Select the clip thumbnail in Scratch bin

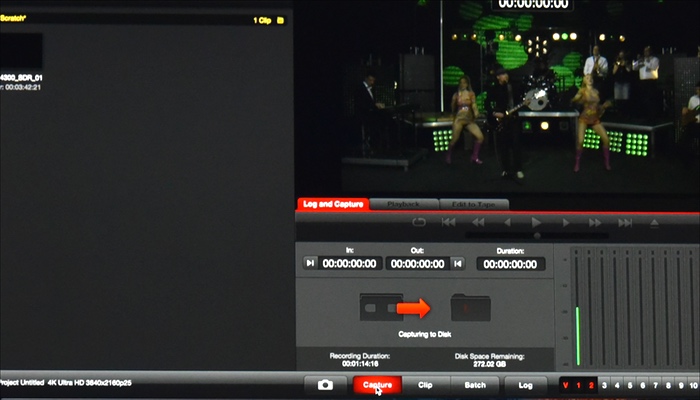tap(21, 51)
